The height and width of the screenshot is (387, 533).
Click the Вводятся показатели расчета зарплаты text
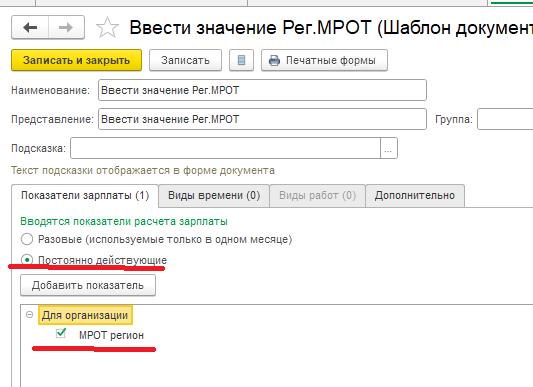[124, 221]
